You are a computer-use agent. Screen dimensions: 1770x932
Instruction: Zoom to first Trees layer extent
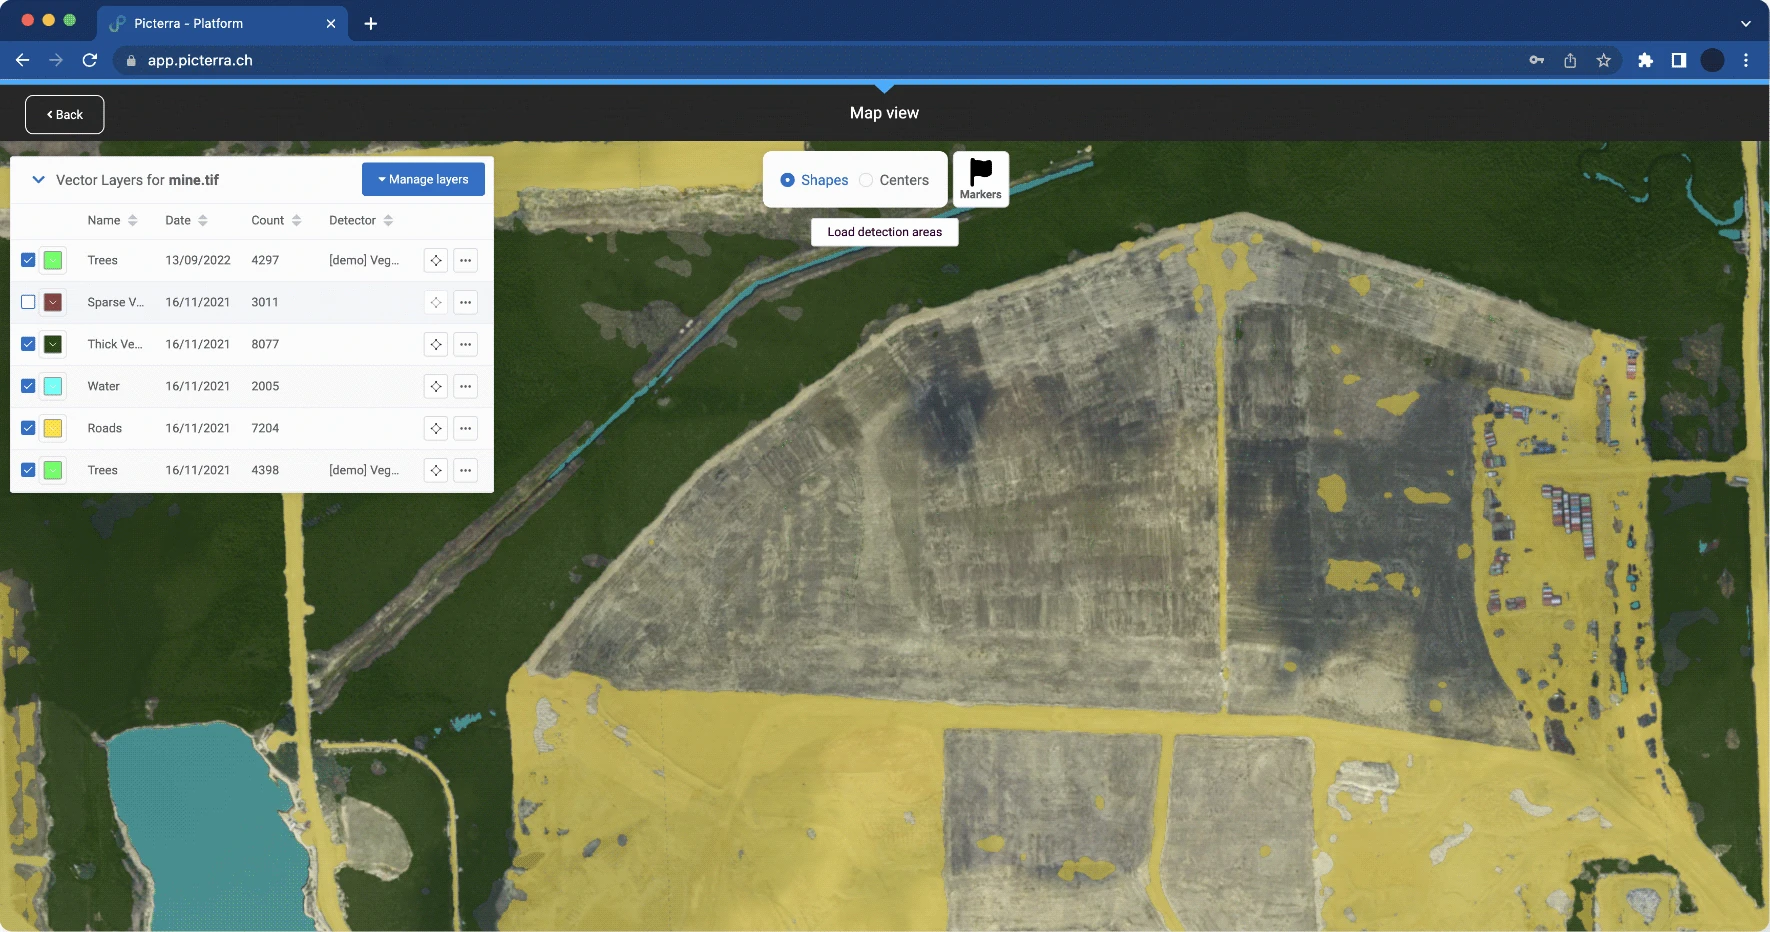436,260
